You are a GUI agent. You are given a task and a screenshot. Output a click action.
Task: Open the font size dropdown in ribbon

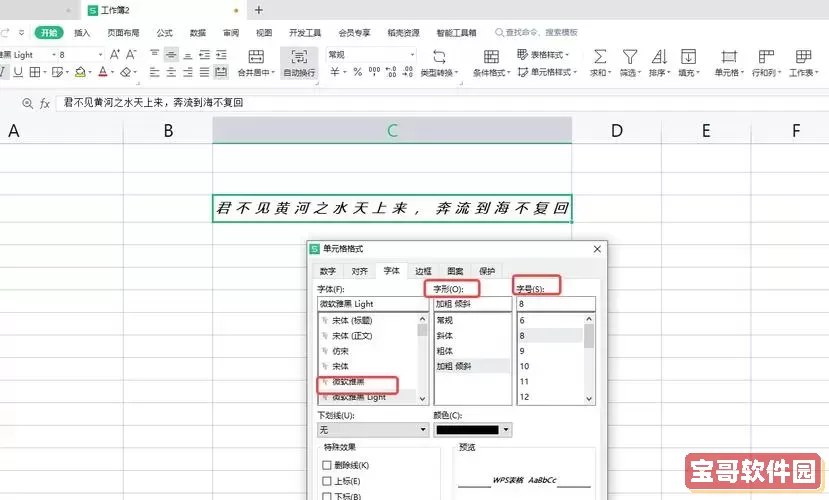pyautogui.click(x=100, y=54)
